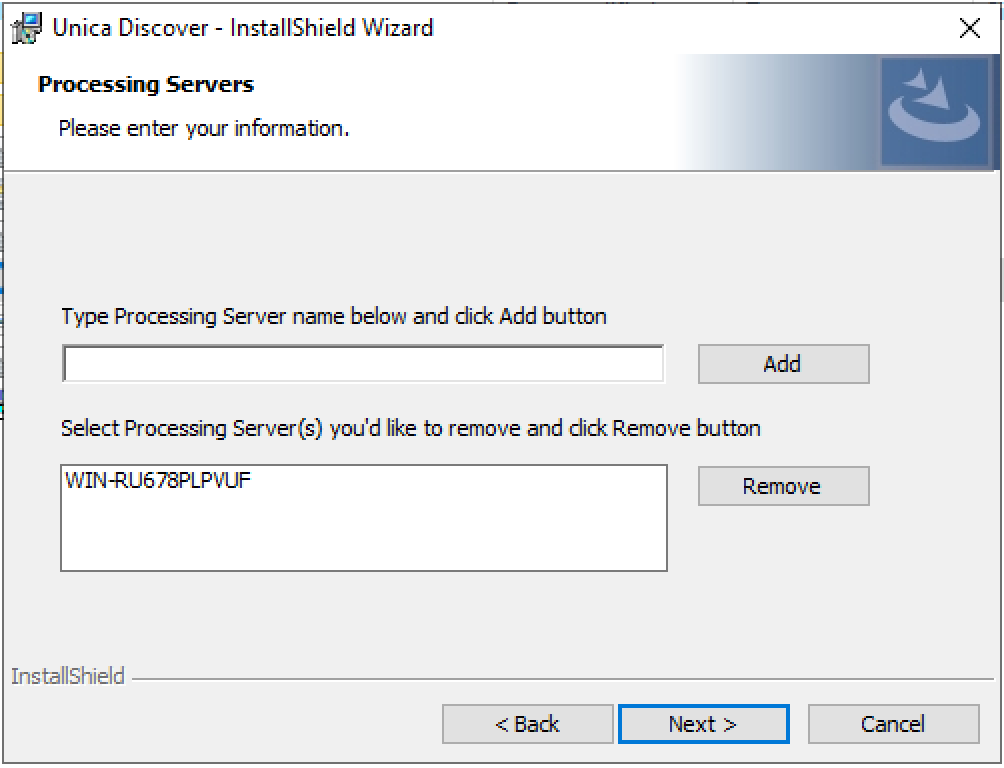The height and width of the screenshot is (768, 1004).
Task: Cancel the installation wizard
Action: click(893, 724)
